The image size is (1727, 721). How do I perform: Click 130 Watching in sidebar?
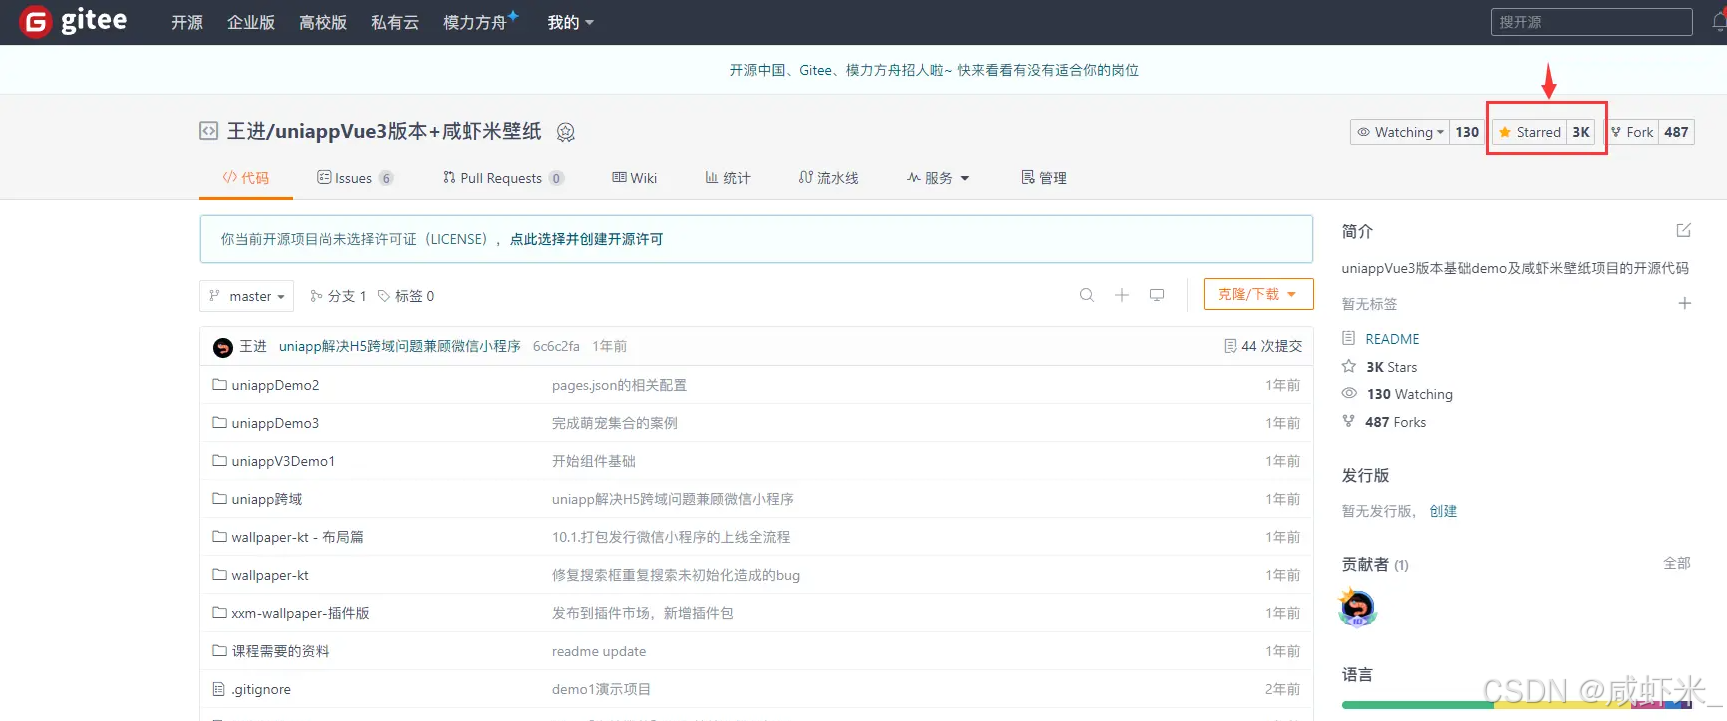[1410, 394]
